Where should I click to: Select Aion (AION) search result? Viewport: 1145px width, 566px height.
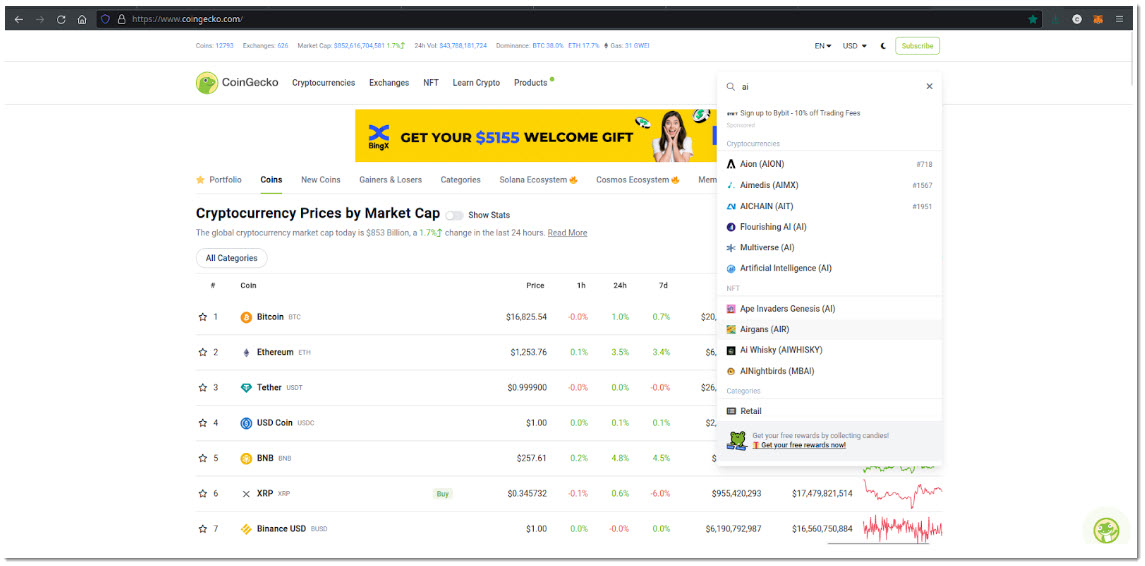[x=829, y=164]
